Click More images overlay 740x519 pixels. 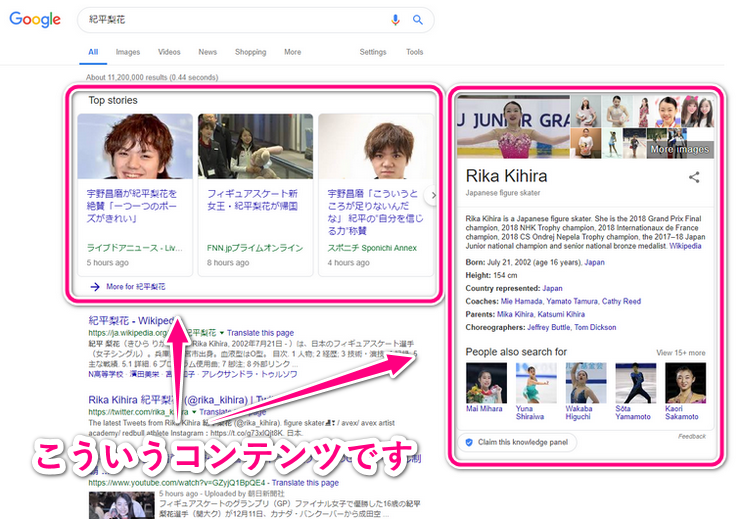pyautogui.click(x=680, y=150)
